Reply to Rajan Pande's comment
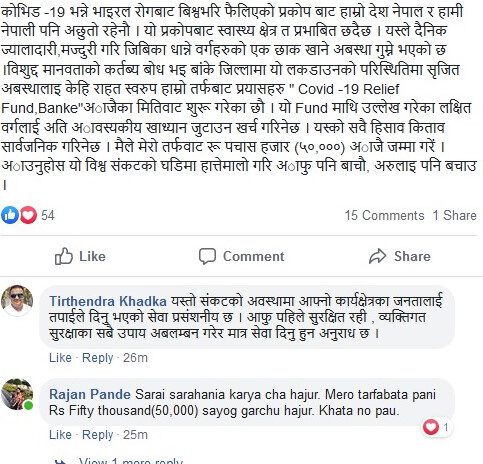 click(98, 435)
